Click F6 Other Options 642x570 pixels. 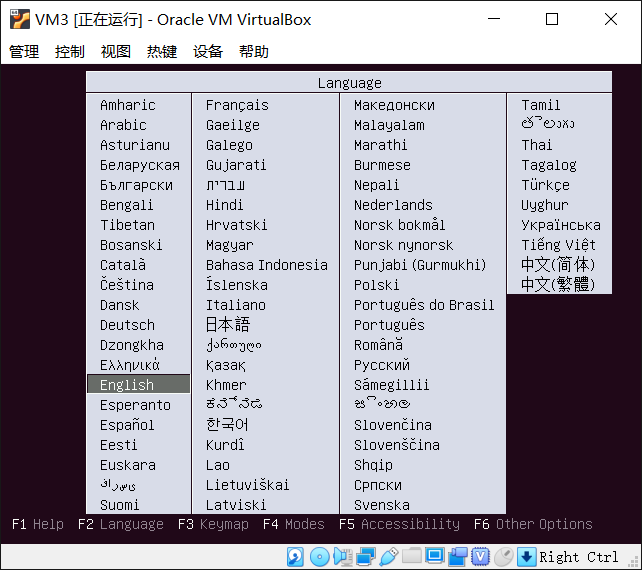coord(533,524)
